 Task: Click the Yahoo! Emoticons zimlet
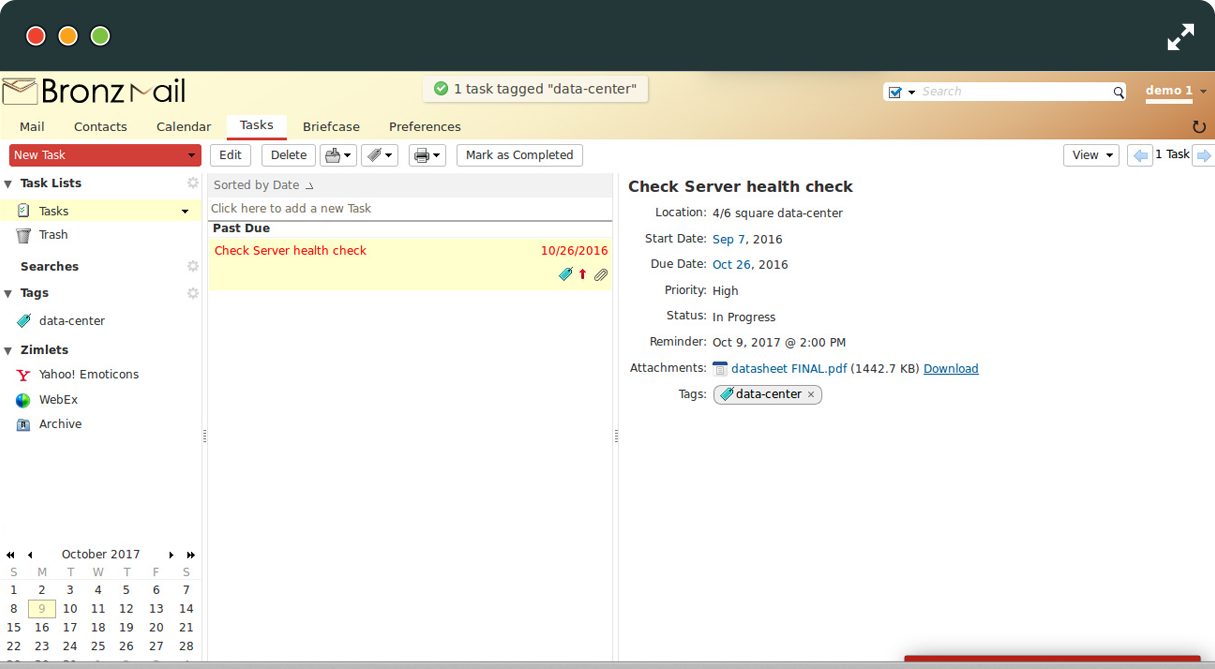tap(88, 375)
